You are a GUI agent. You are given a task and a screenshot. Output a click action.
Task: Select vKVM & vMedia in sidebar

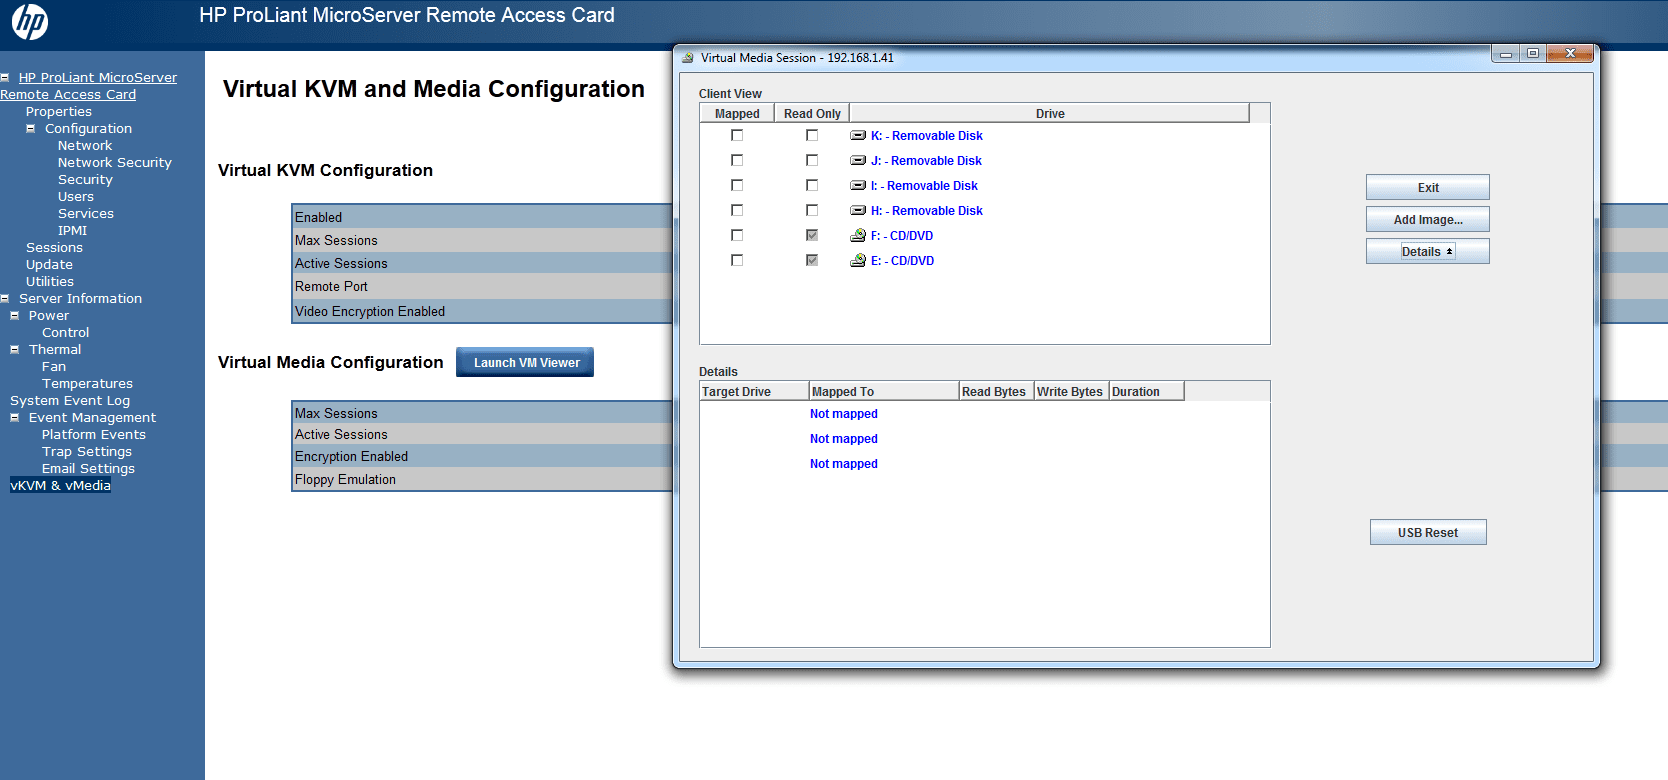[x=60, y=485]
